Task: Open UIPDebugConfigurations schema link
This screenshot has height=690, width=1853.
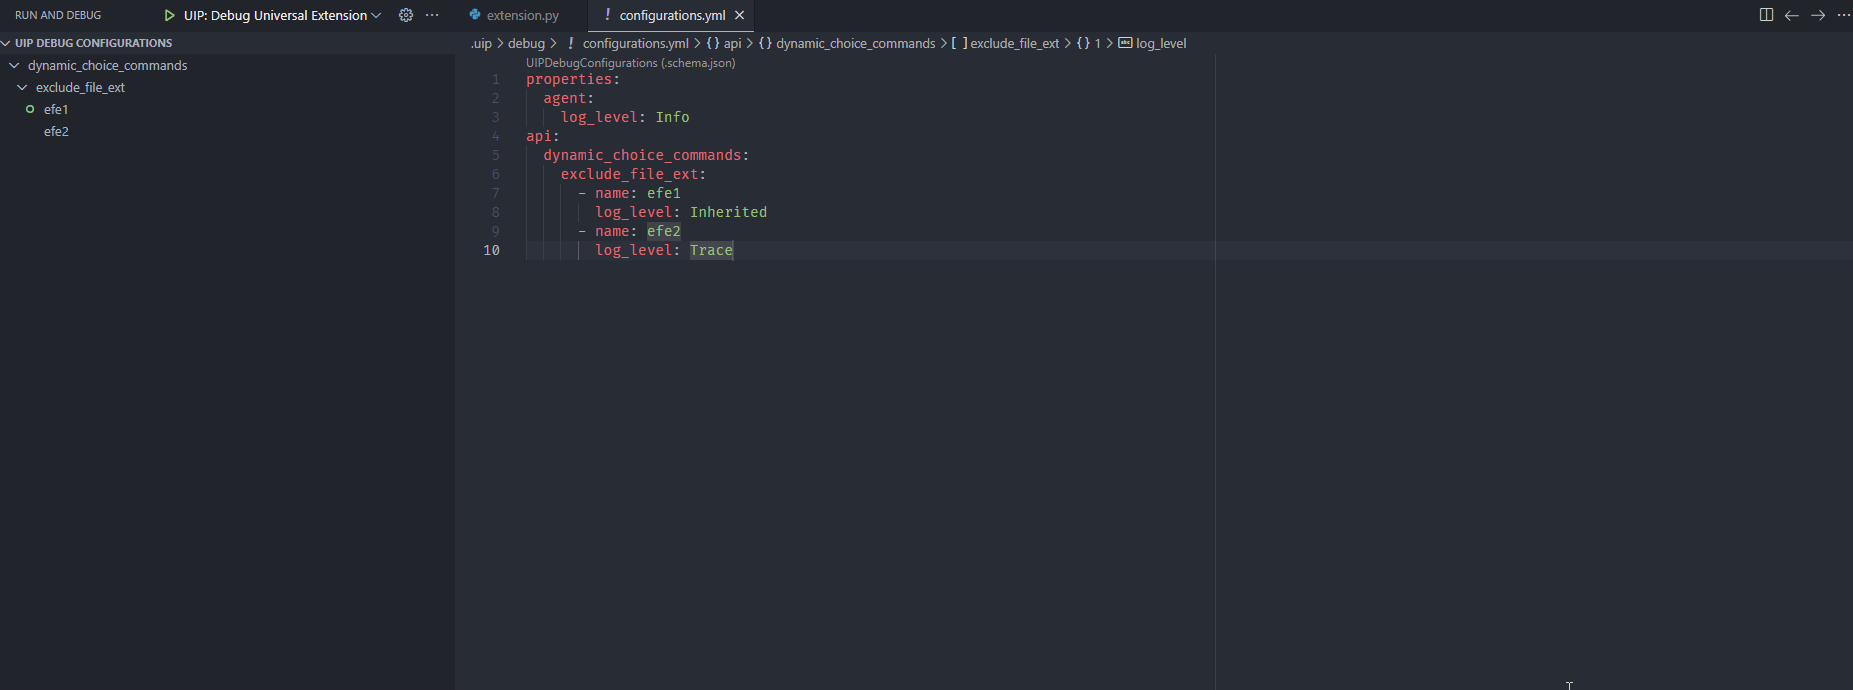Action: click(x=630, y=63)
